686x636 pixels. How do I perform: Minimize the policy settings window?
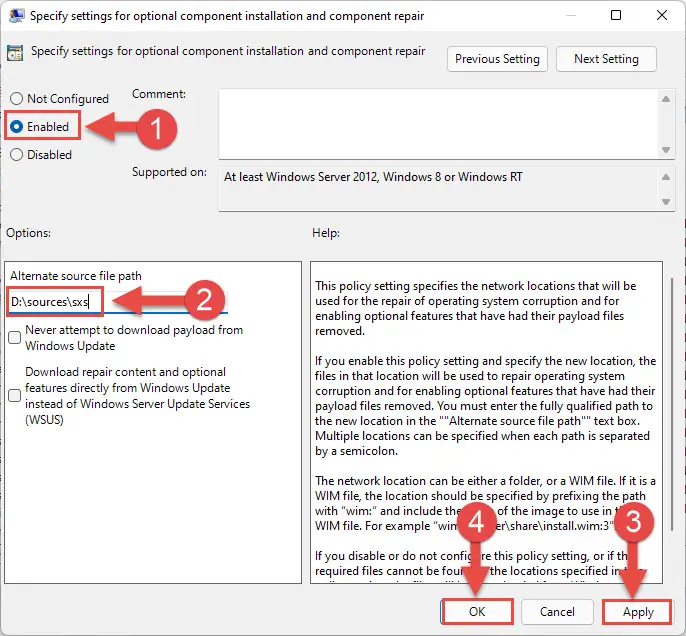coord(570,15)
